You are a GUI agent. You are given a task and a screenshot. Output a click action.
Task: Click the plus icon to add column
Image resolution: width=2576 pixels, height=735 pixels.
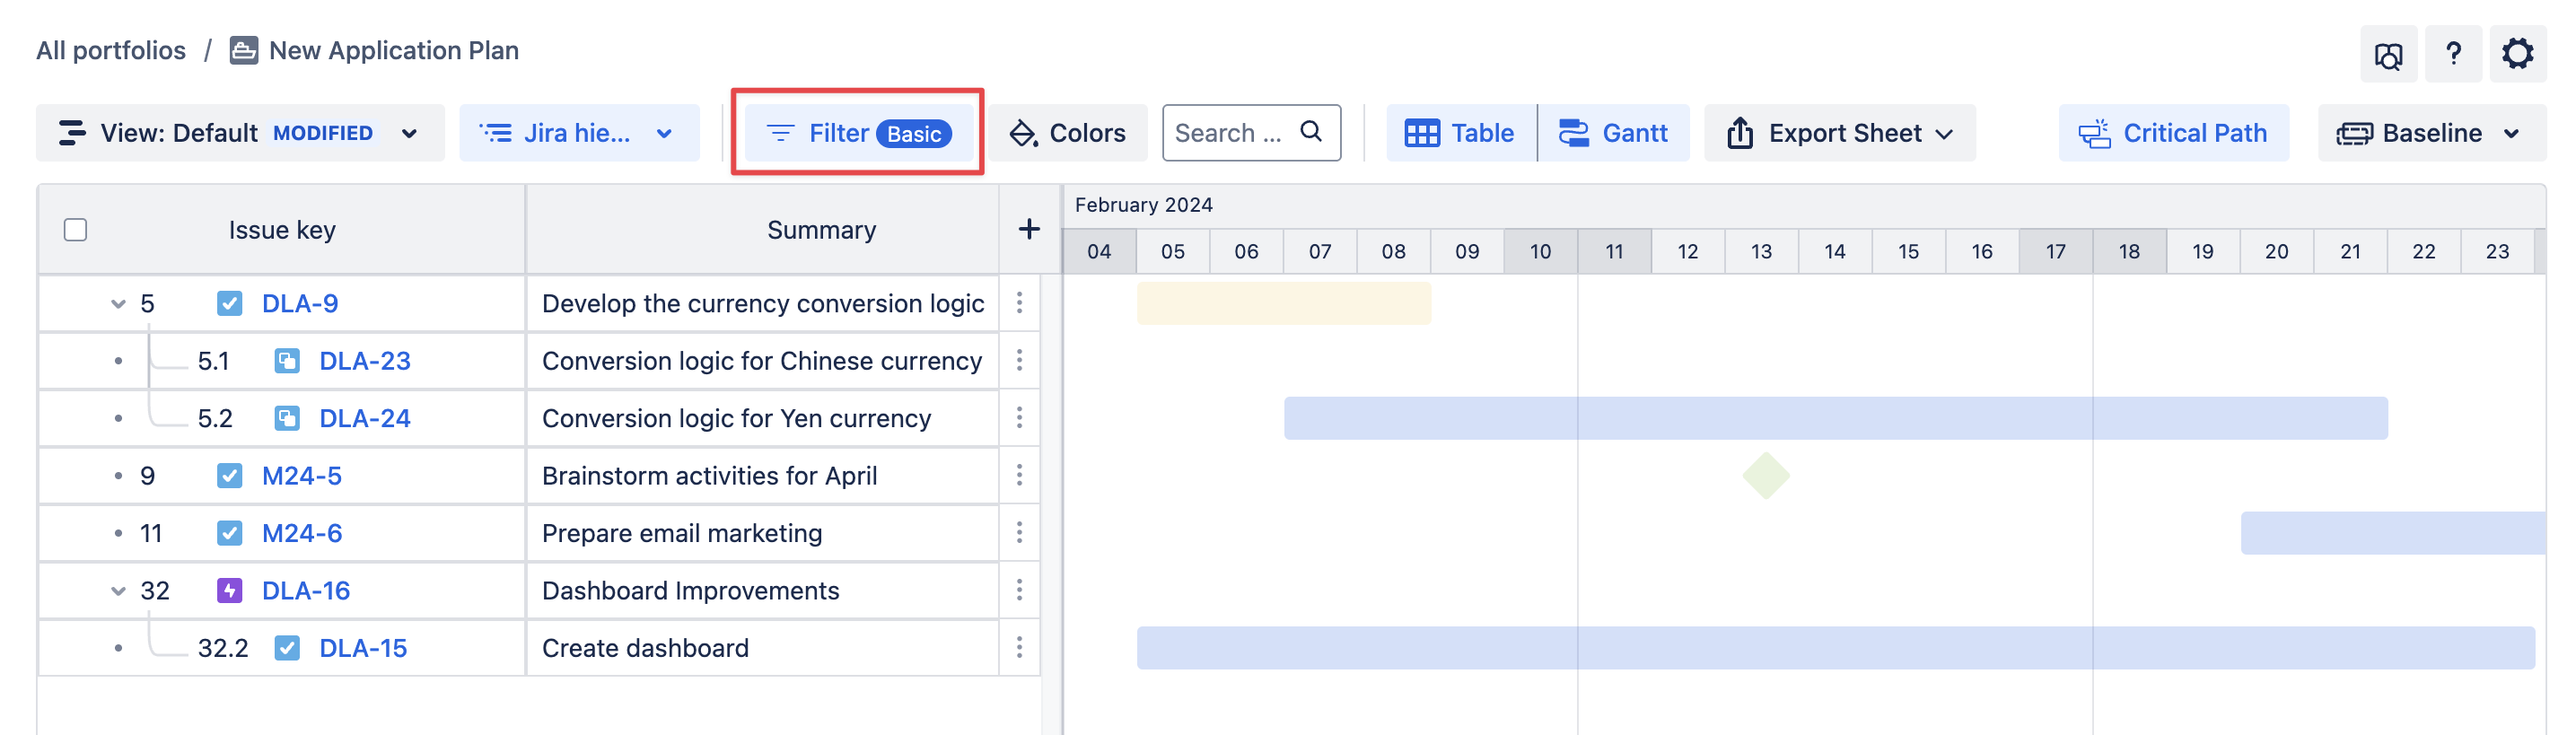point(1028,229)
